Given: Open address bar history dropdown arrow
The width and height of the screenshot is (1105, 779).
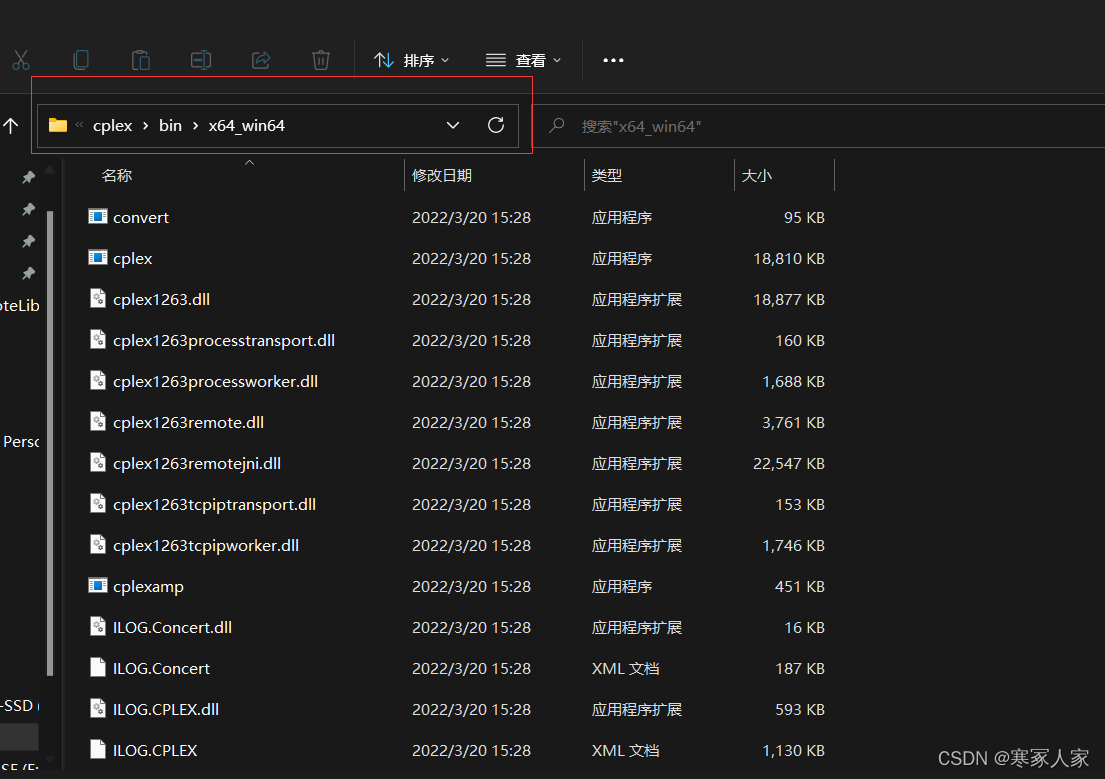Looking at the screenshot, I should pyautogui.click(x=453, y=125).
